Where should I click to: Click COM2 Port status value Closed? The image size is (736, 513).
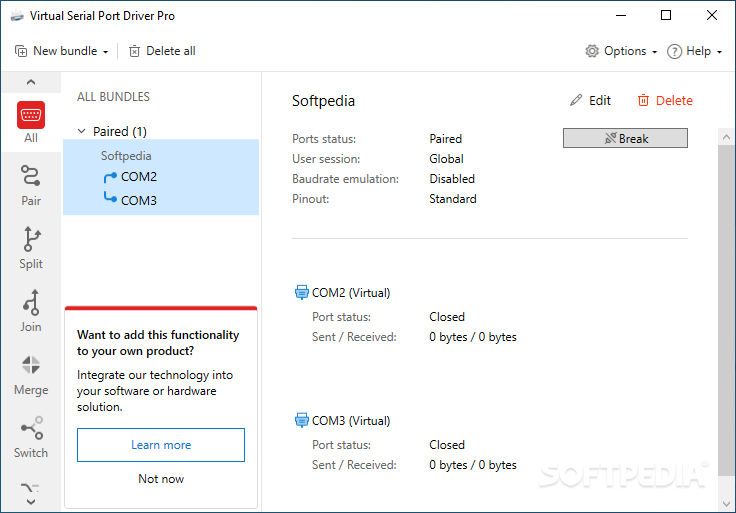447,317
